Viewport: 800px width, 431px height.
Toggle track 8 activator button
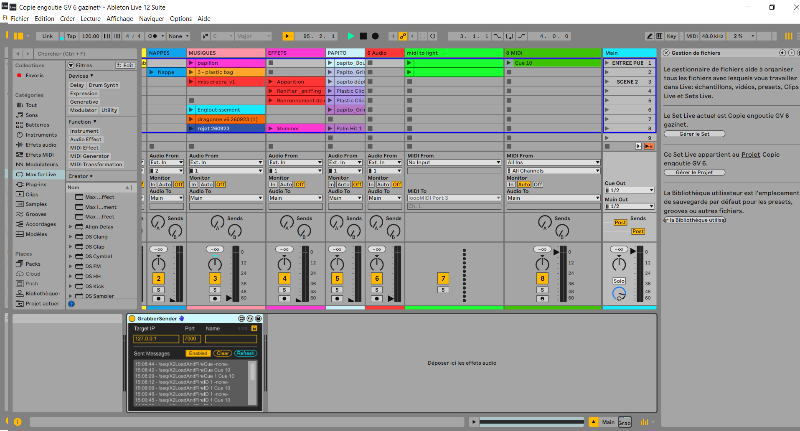pyautogui.click(x=543, y=278)
